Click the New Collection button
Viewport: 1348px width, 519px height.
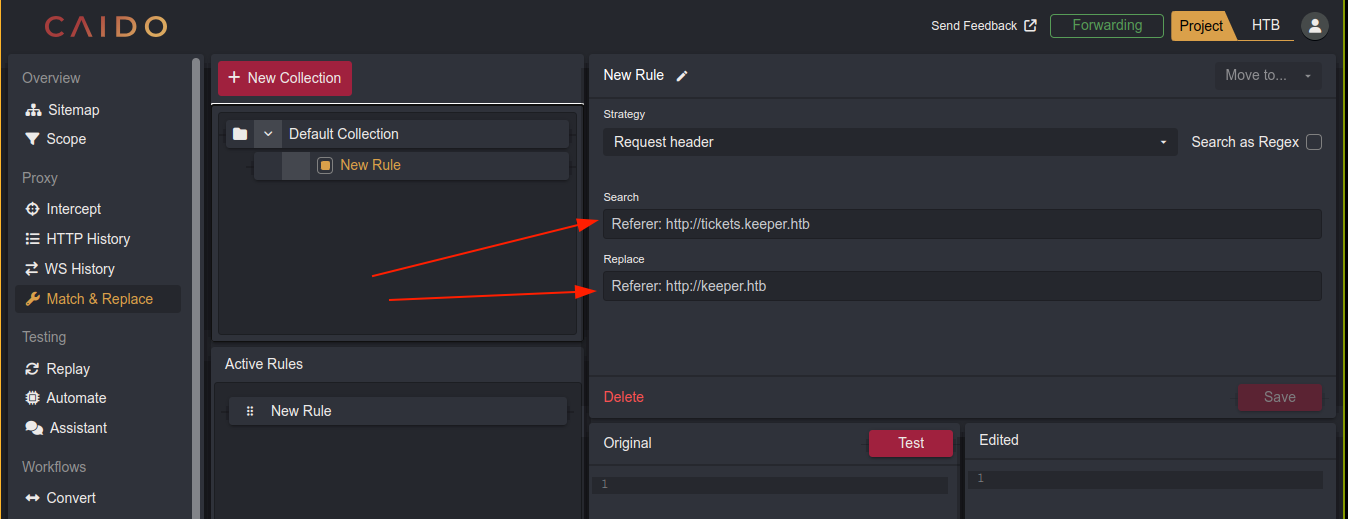click(x=285, y=78)
